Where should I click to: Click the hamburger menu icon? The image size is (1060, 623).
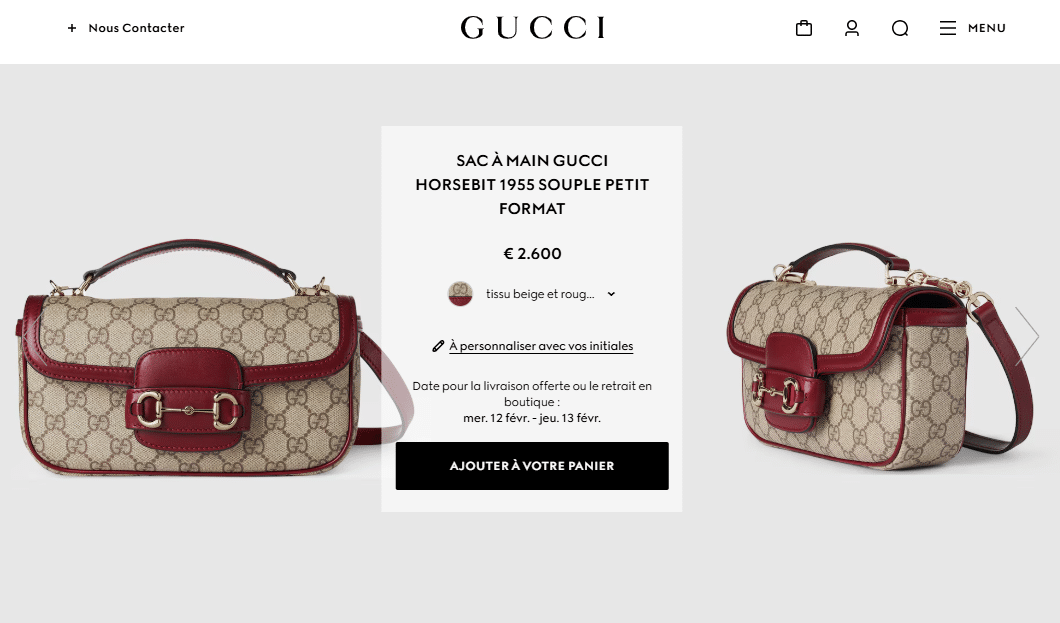click(948, 28)
